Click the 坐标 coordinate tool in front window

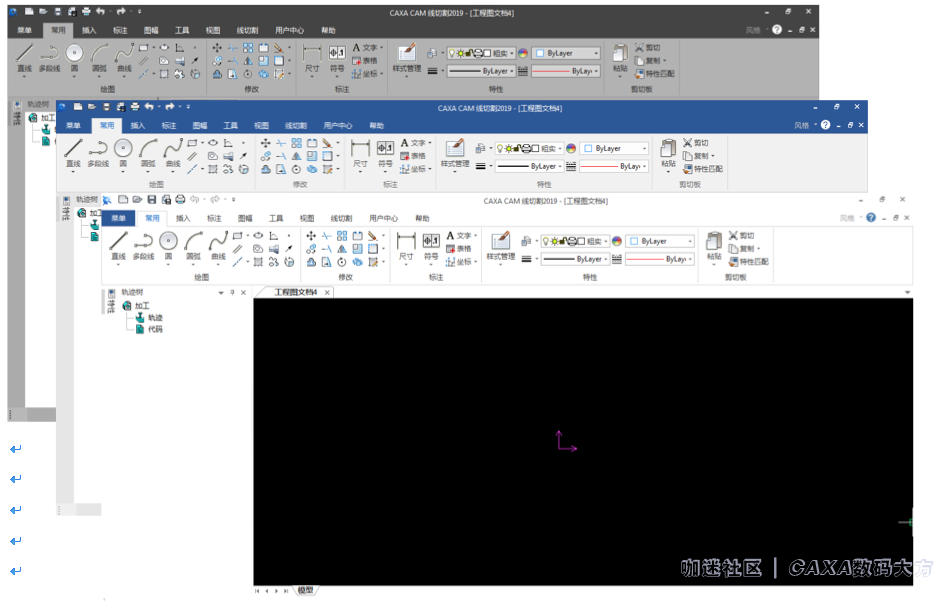(460, 262)
